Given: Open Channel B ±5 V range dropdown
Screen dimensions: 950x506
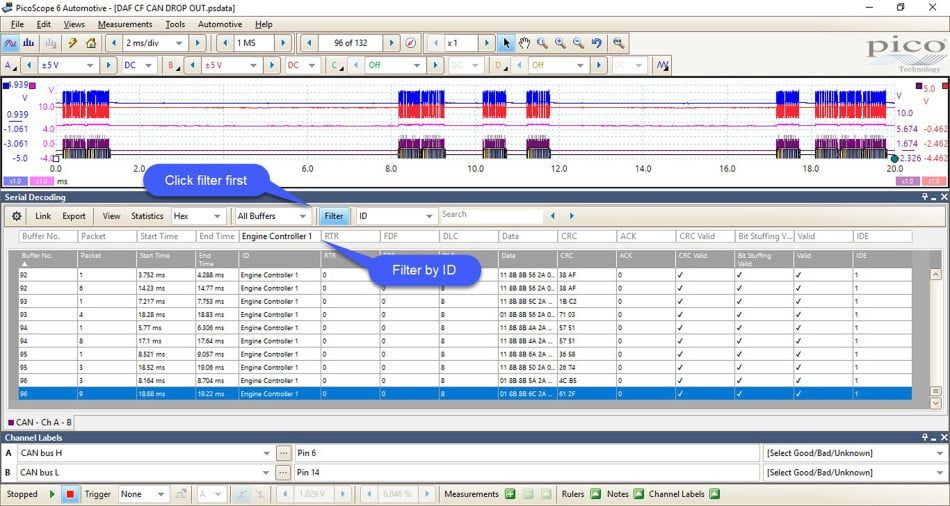Looking at the screenshot, I should 253,65.
